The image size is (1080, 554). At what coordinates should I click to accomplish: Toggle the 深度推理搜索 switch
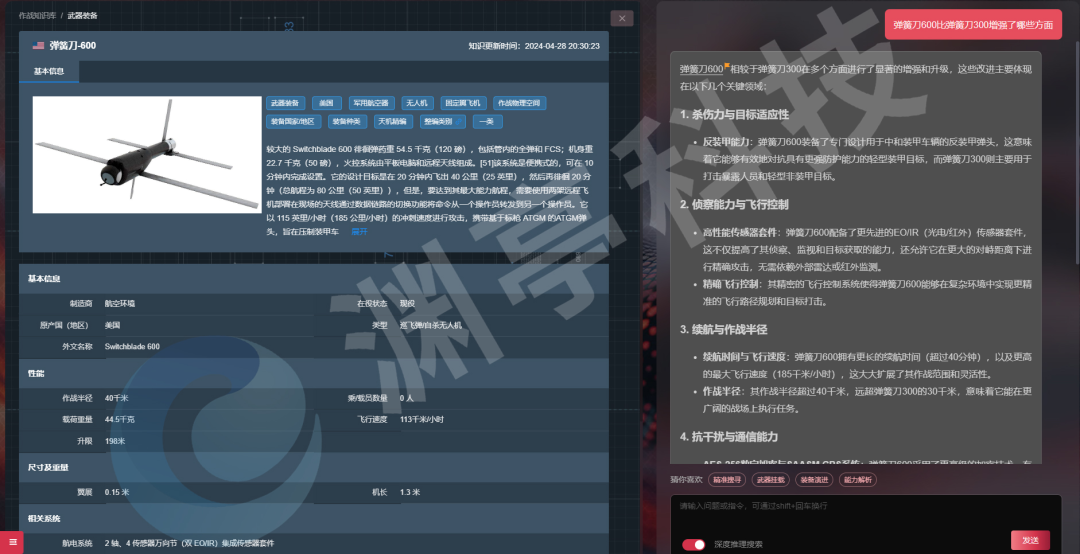tap(694, 544)
